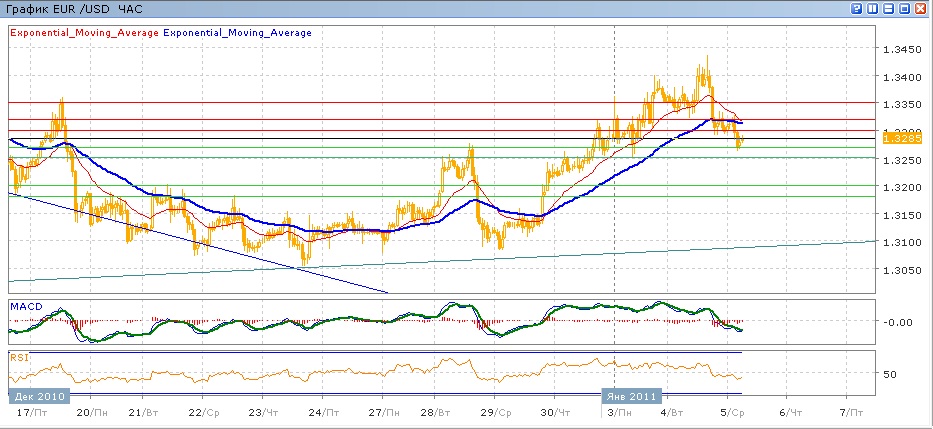Click the help question mark icon

(x=857, y=8)
